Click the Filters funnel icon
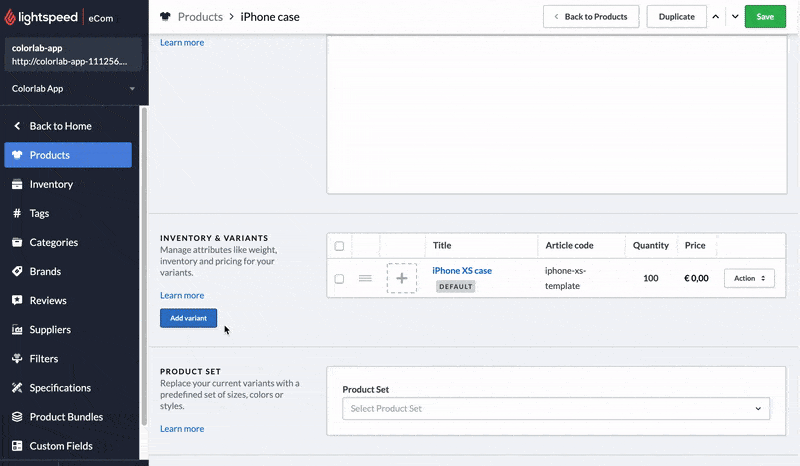 click(x=17, y=358)
